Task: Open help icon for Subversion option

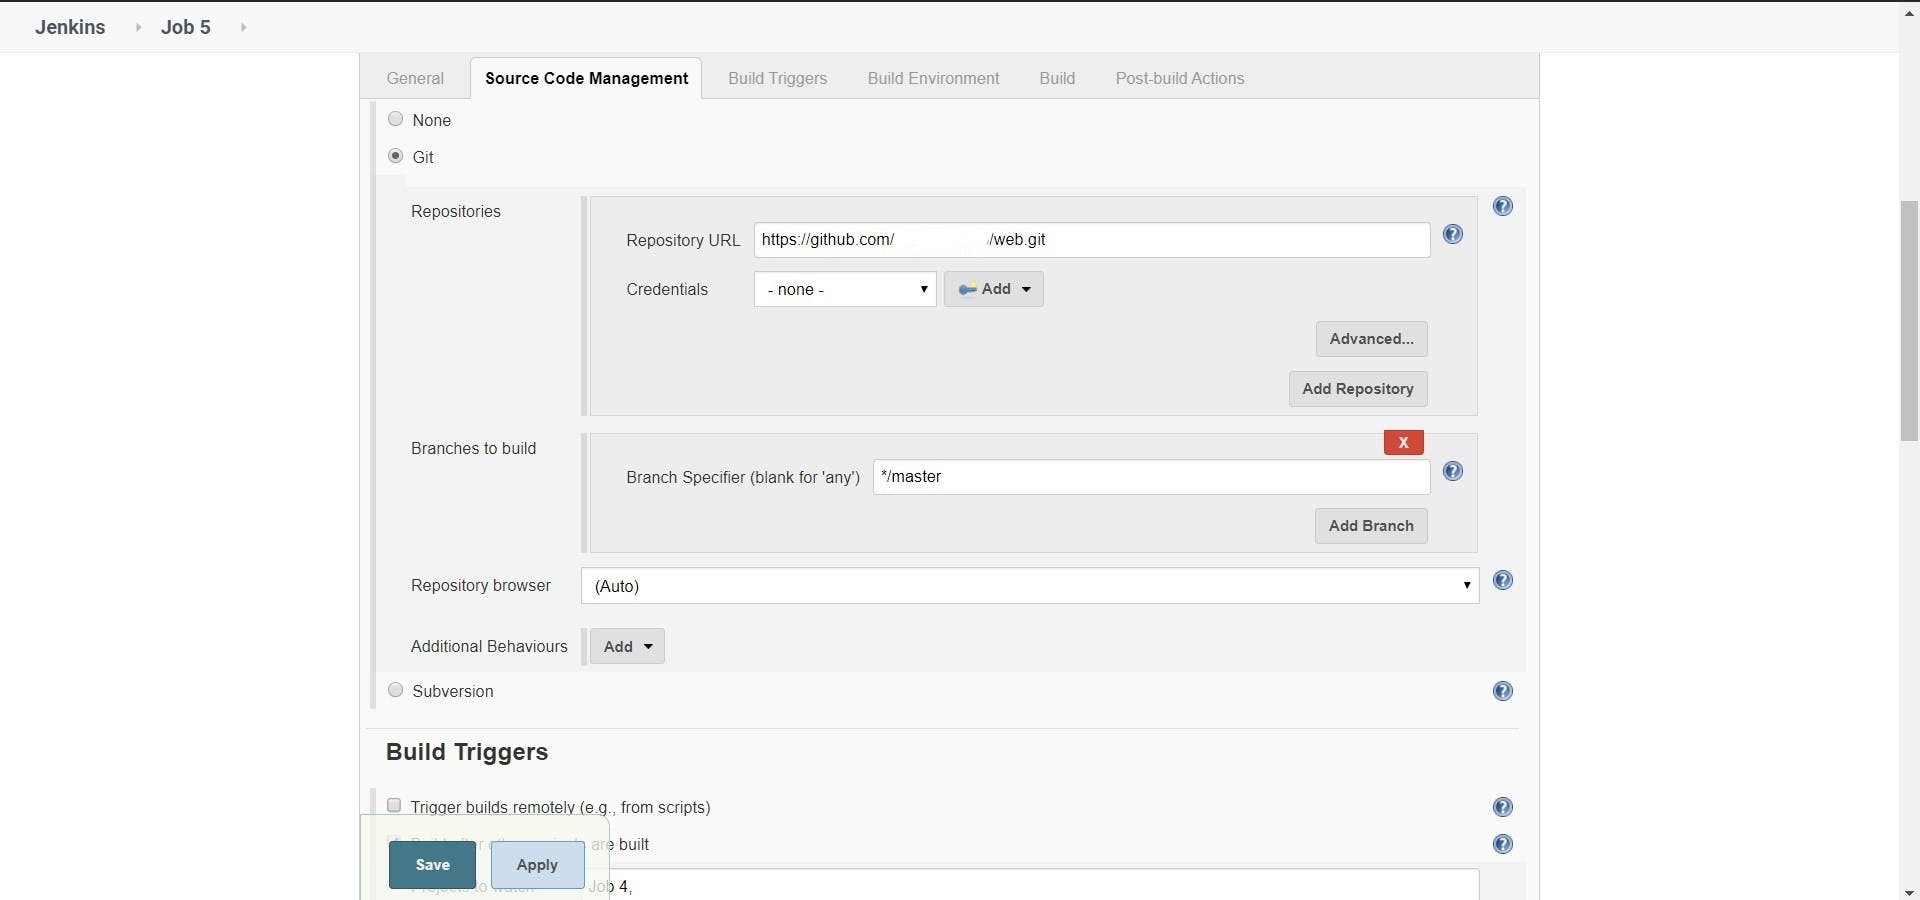Action: pos(1502,691)
